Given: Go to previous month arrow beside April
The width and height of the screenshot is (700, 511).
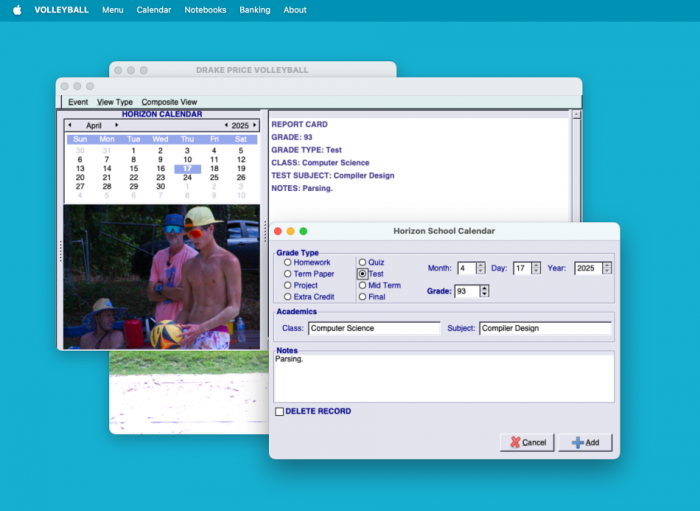Looking at the screenshot, I should (70, 125).
